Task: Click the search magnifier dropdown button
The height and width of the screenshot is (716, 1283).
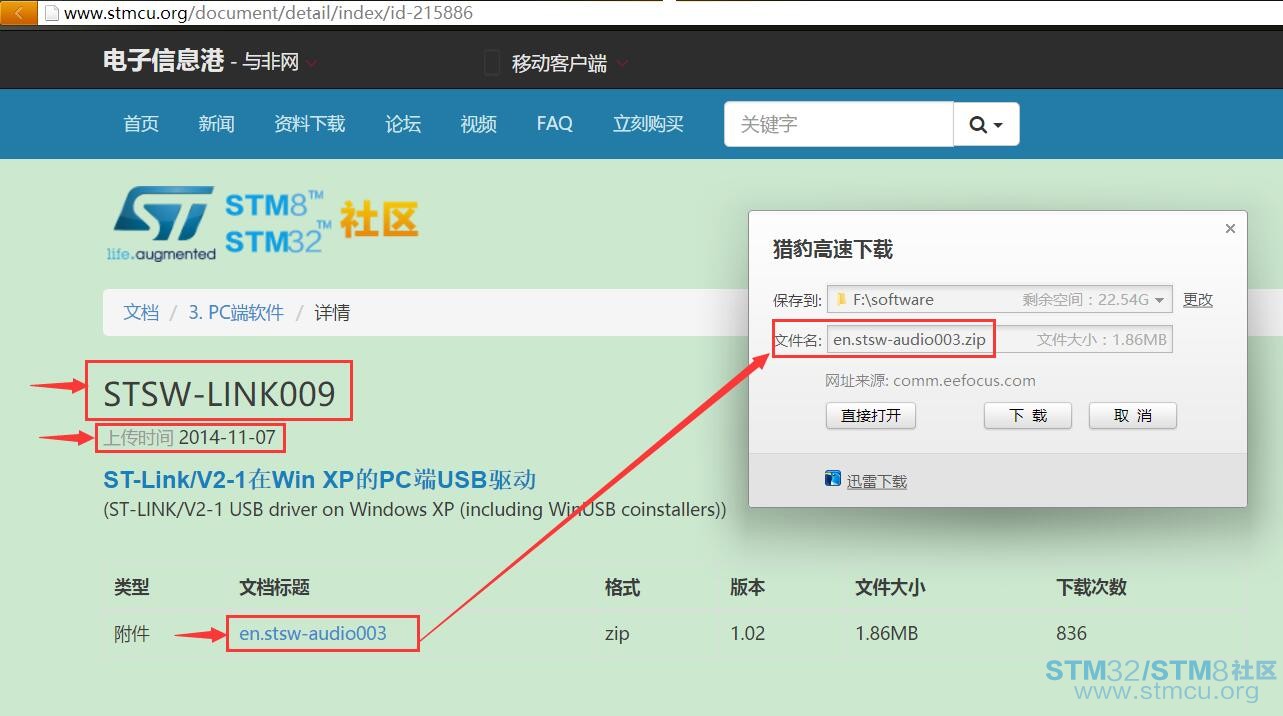Action: [x=986, y=124]
